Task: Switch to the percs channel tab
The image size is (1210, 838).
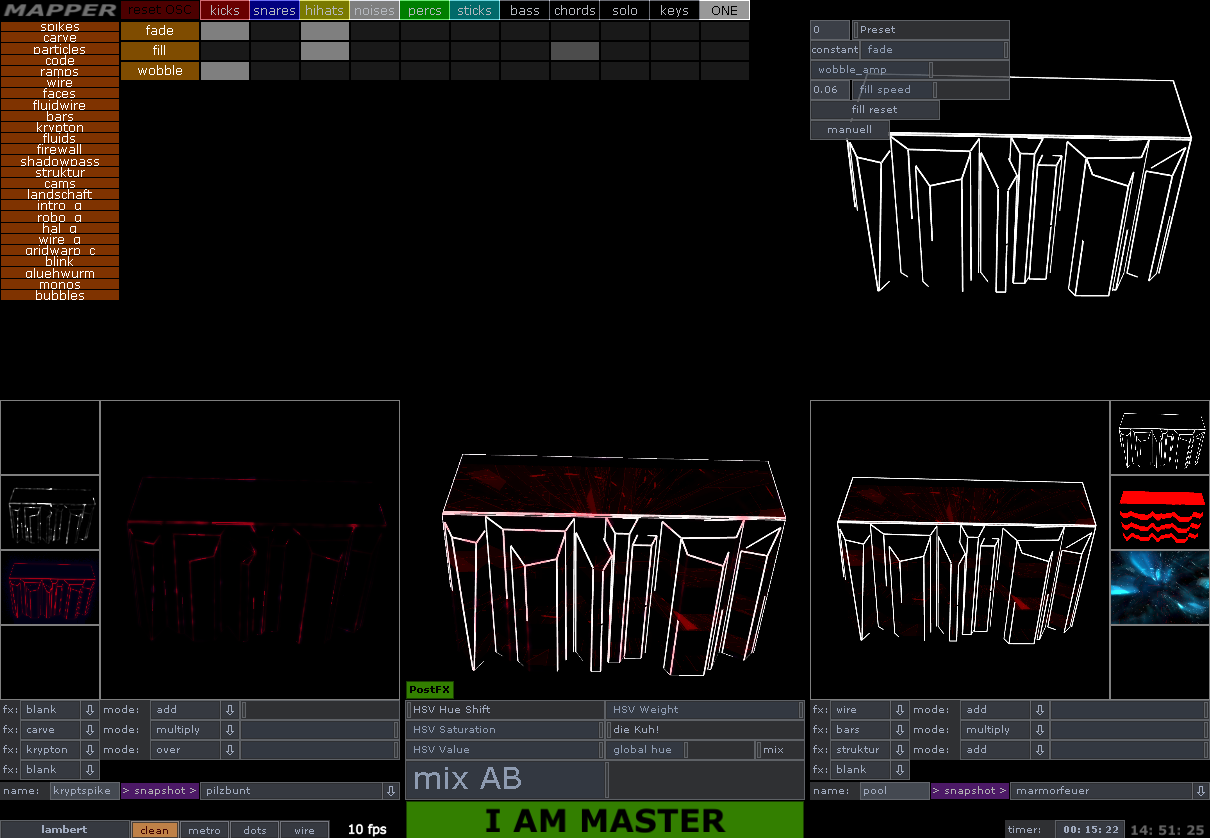Action: coord(425,11)
